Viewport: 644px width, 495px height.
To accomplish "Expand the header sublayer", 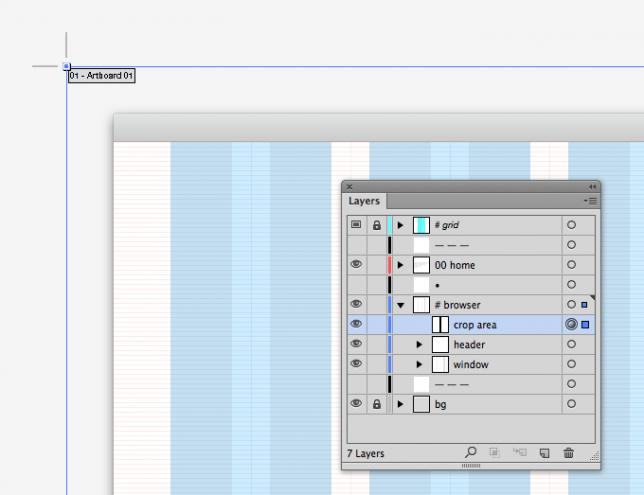I will 419,344.
